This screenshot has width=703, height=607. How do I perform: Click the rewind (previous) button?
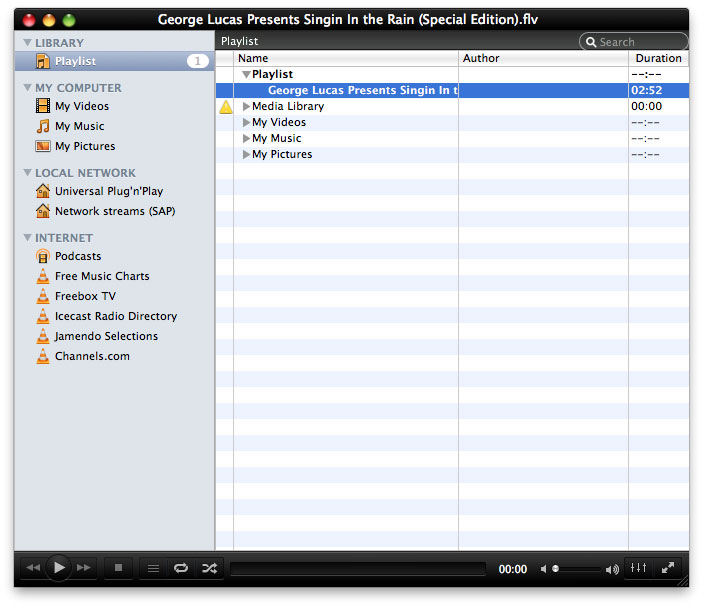click(x=33, y=568)
